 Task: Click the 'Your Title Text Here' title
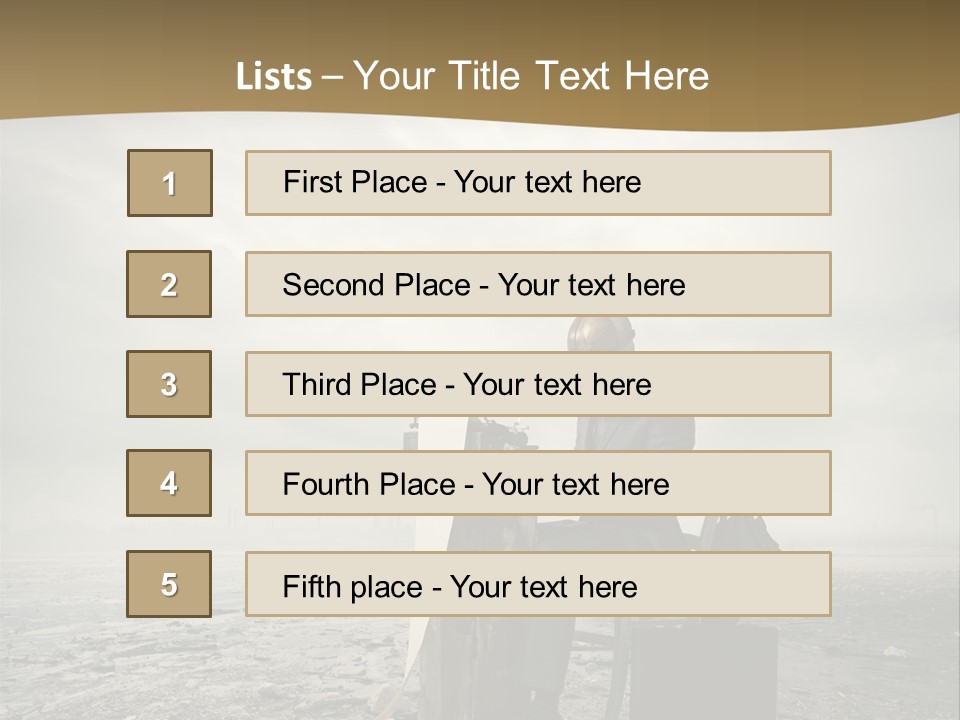point(531,76)
